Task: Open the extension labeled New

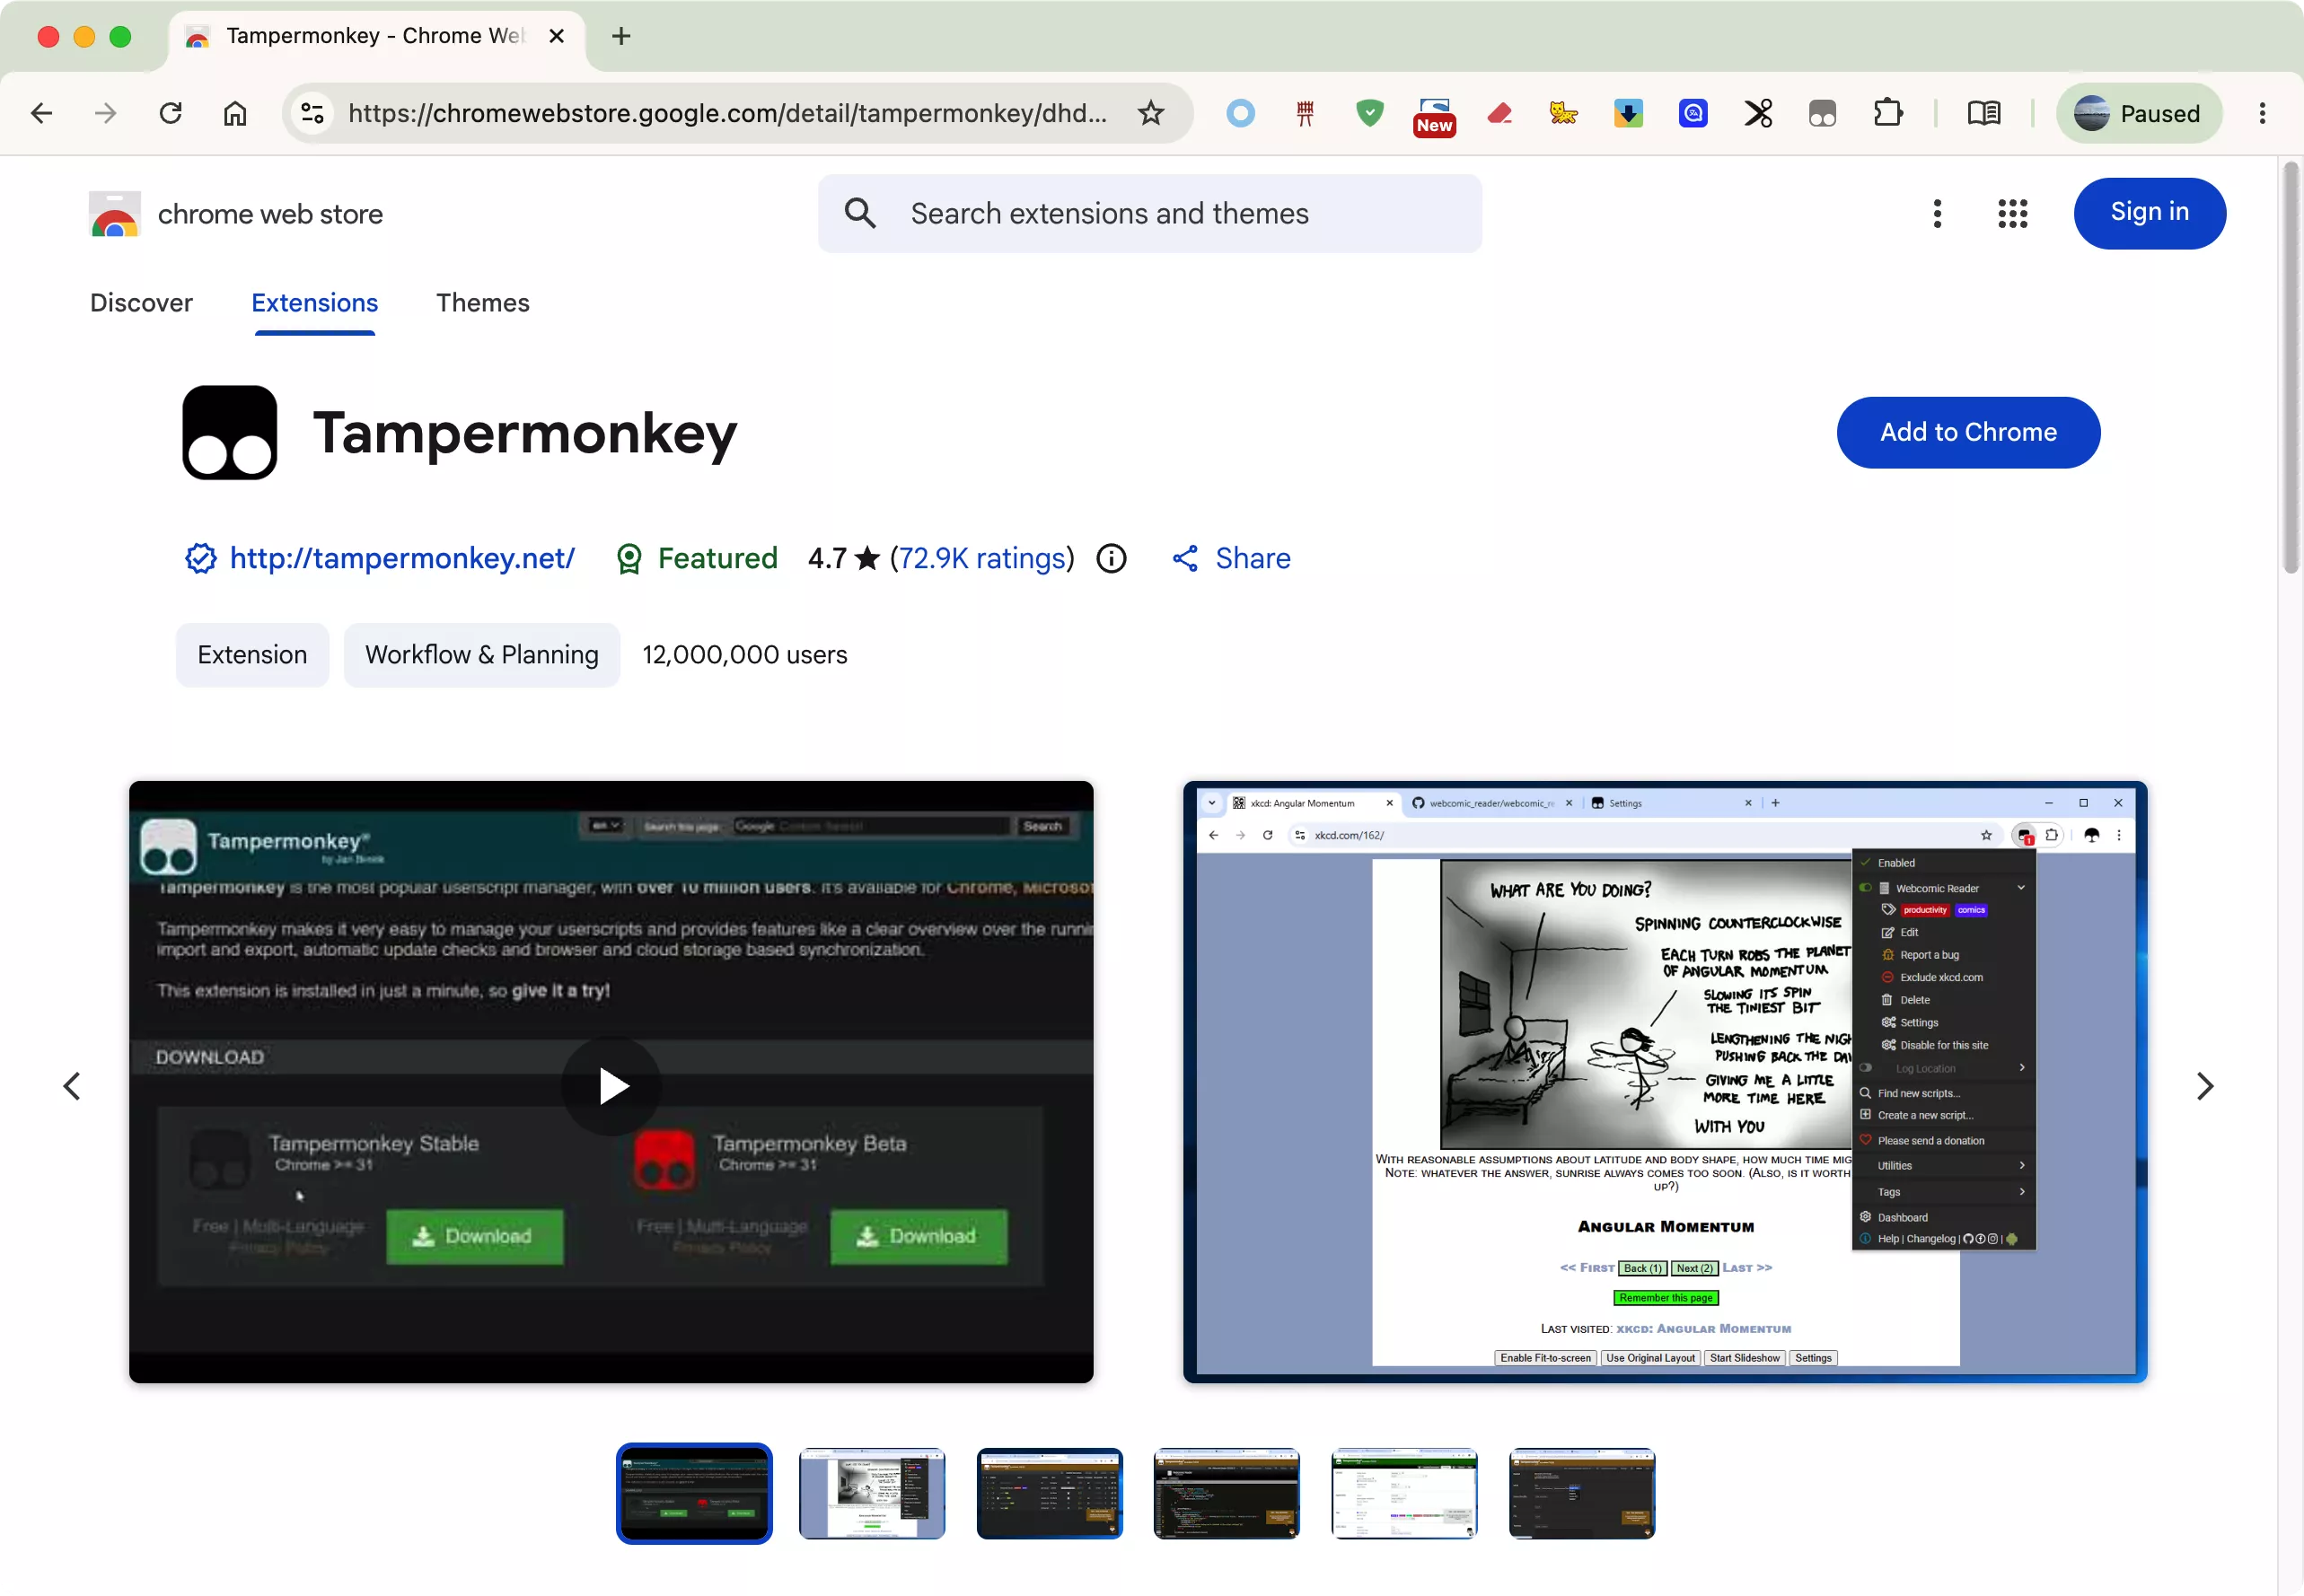Action: tap(1434, 115)
